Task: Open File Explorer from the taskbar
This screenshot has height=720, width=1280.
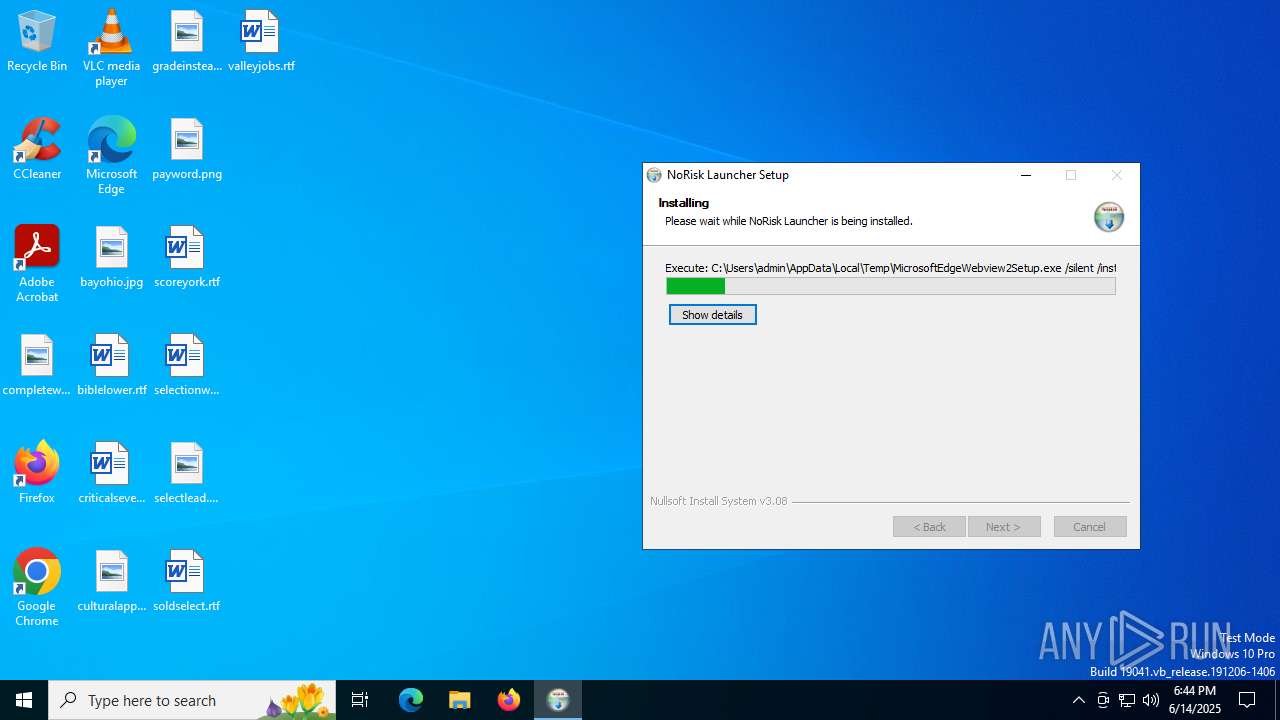Action: click(x=460, y=700)
